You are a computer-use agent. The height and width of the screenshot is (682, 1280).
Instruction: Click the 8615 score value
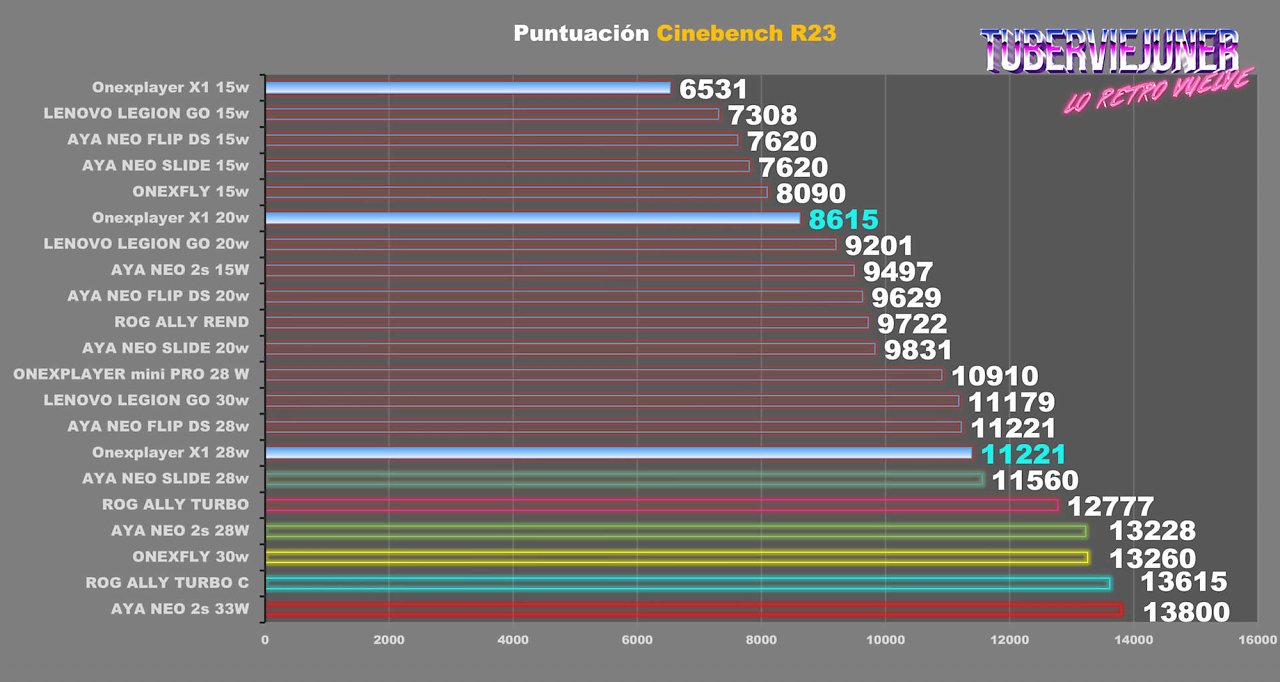843,220
